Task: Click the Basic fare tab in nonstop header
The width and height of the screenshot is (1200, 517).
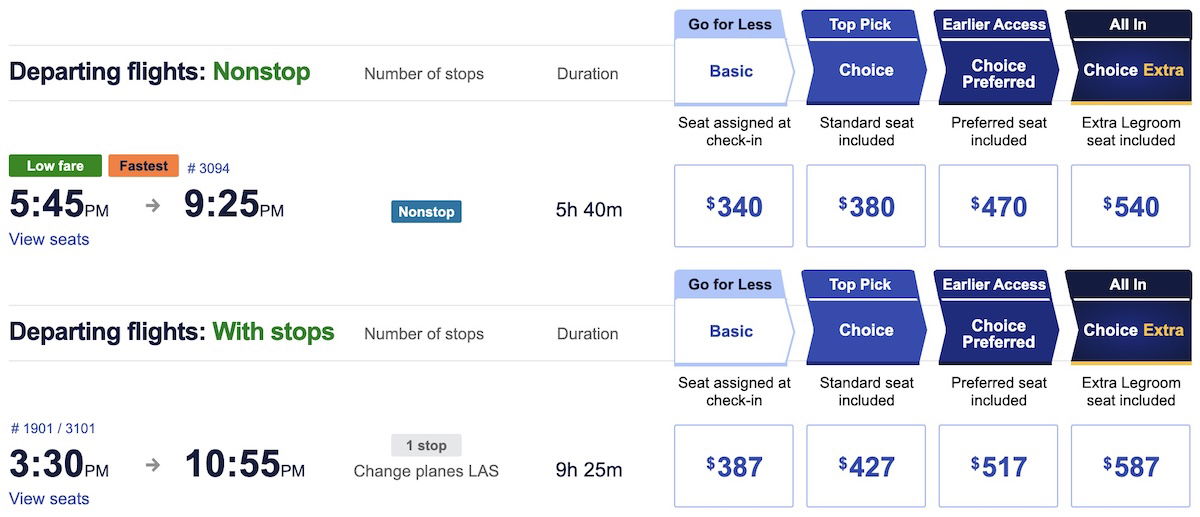Action: [x=731, y=71]
